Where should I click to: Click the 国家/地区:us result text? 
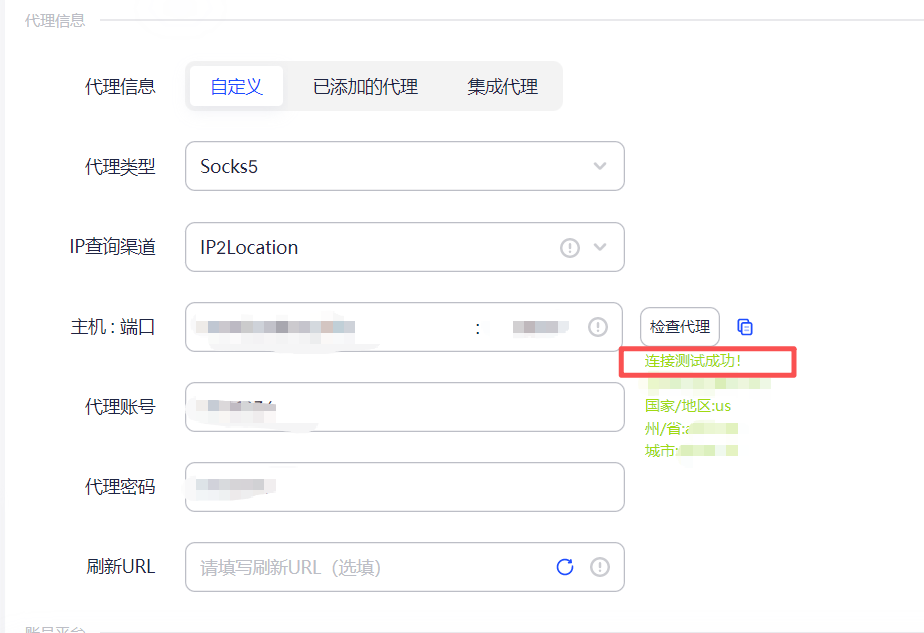click(690, 406)
